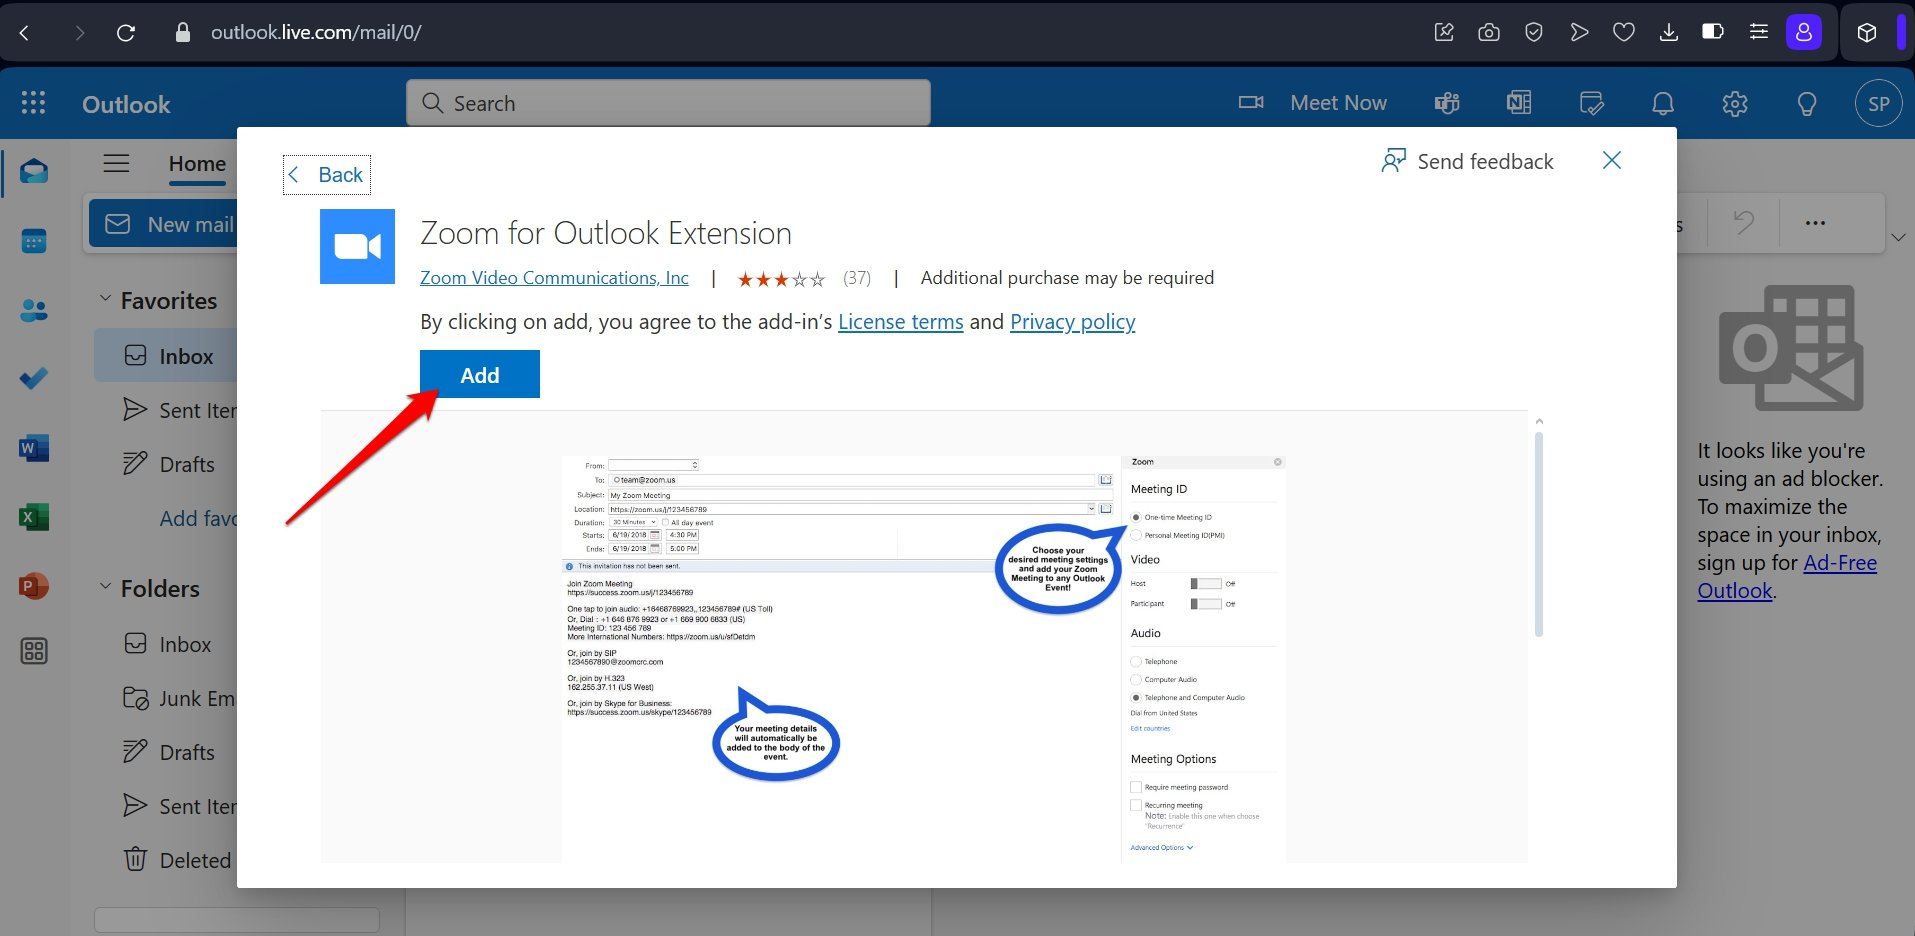Click the Send feedback person icon
This screenshot has height=936, width=1915.
click(1394, 161)
